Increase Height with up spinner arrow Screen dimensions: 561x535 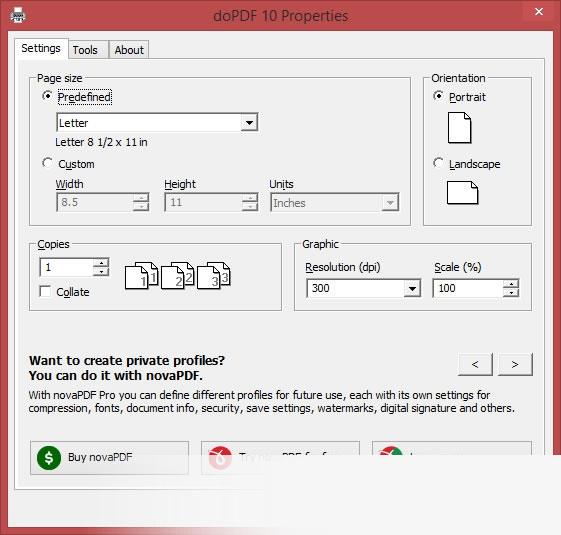[250, 198]
